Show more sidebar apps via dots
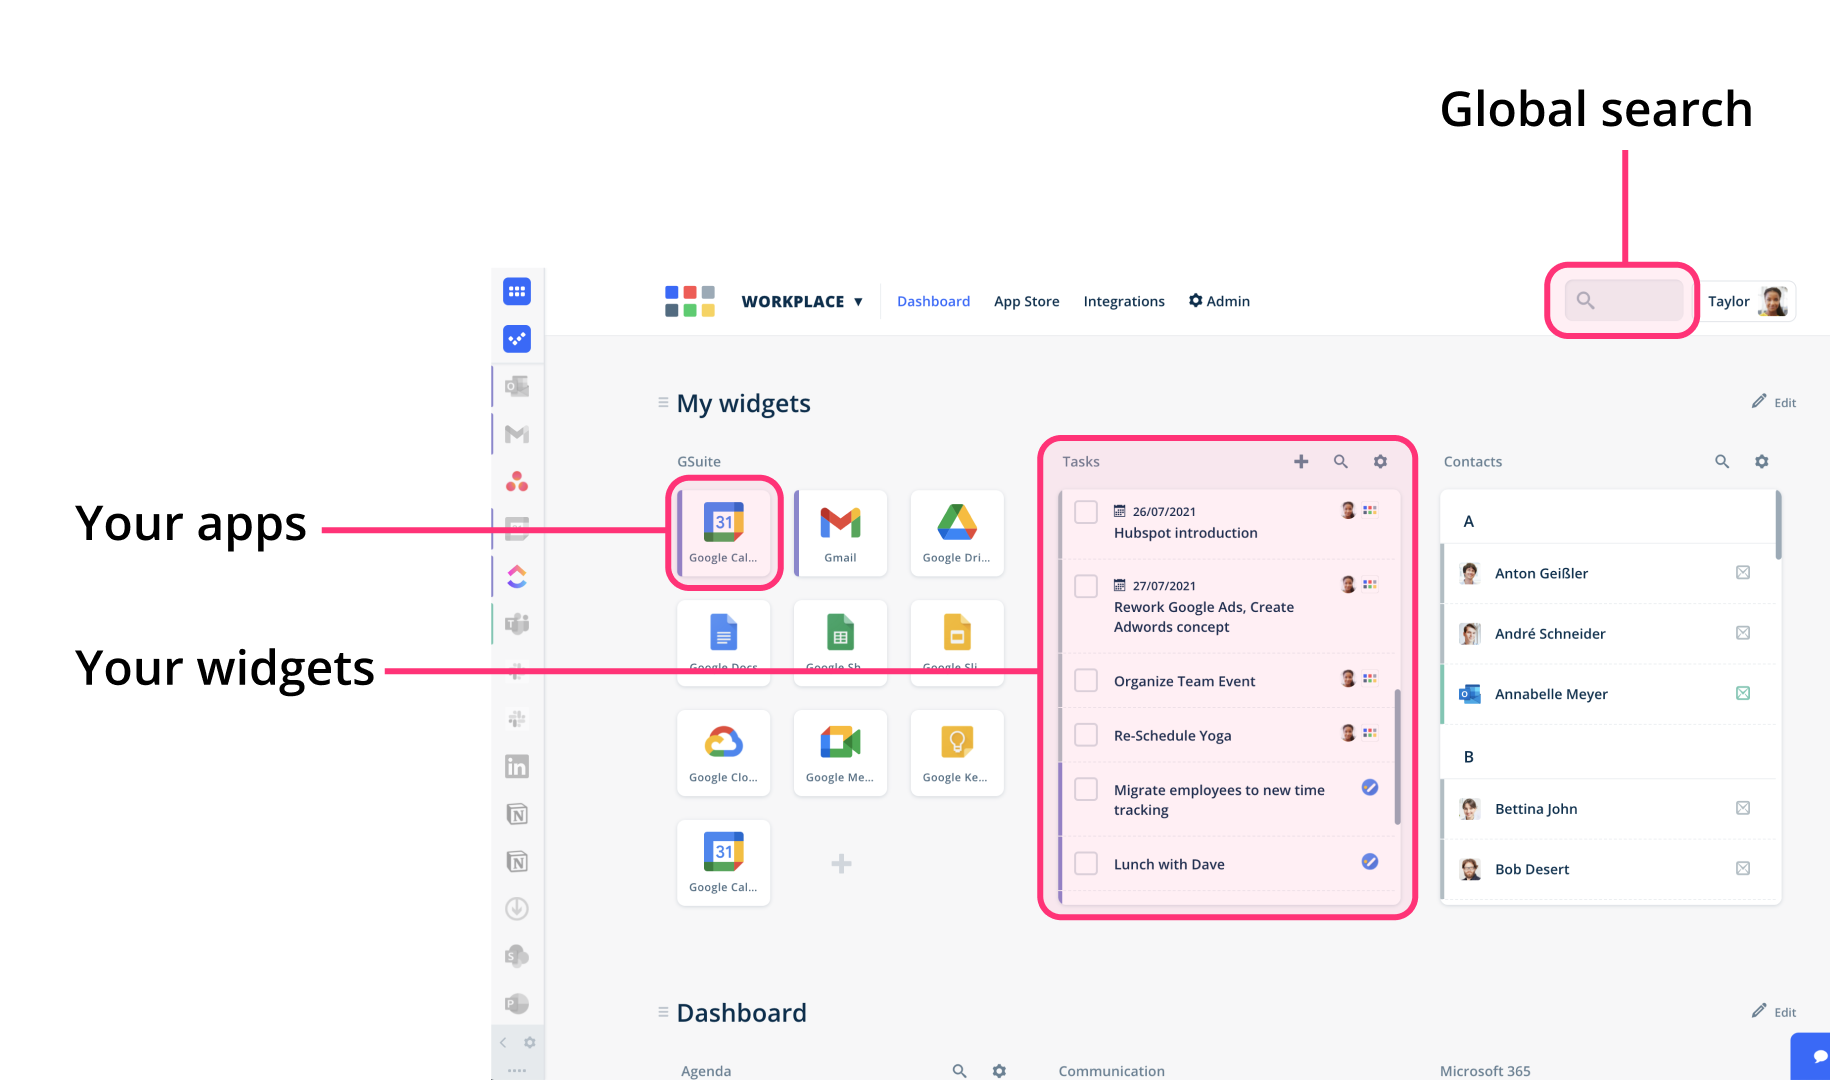 click(517, 1070)
